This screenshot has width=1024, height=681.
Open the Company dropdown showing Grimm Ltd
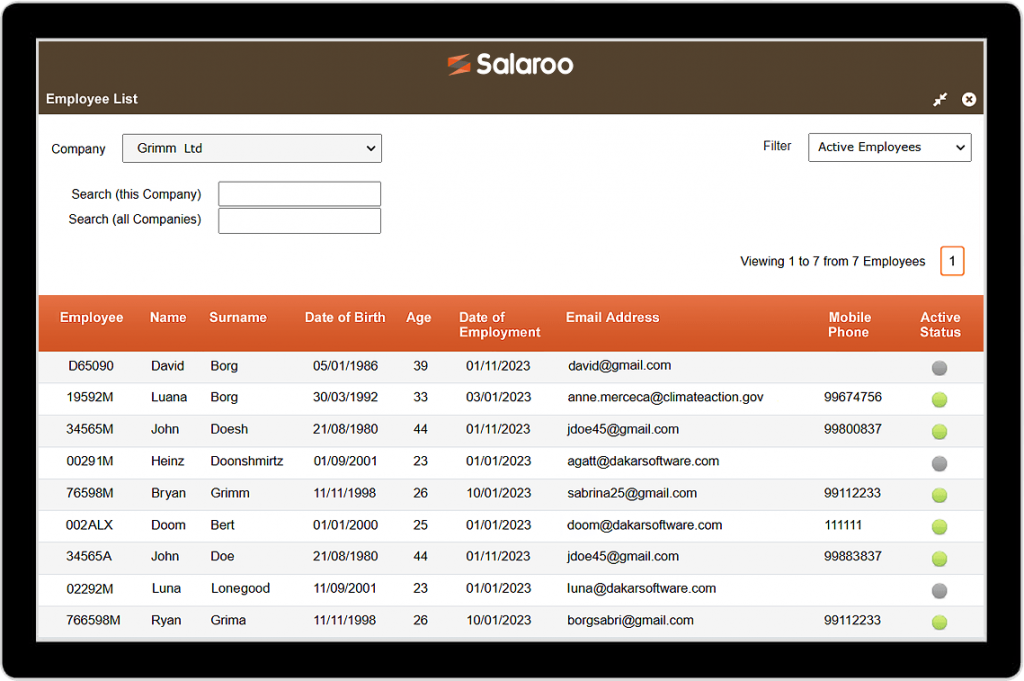click(252, 148)
